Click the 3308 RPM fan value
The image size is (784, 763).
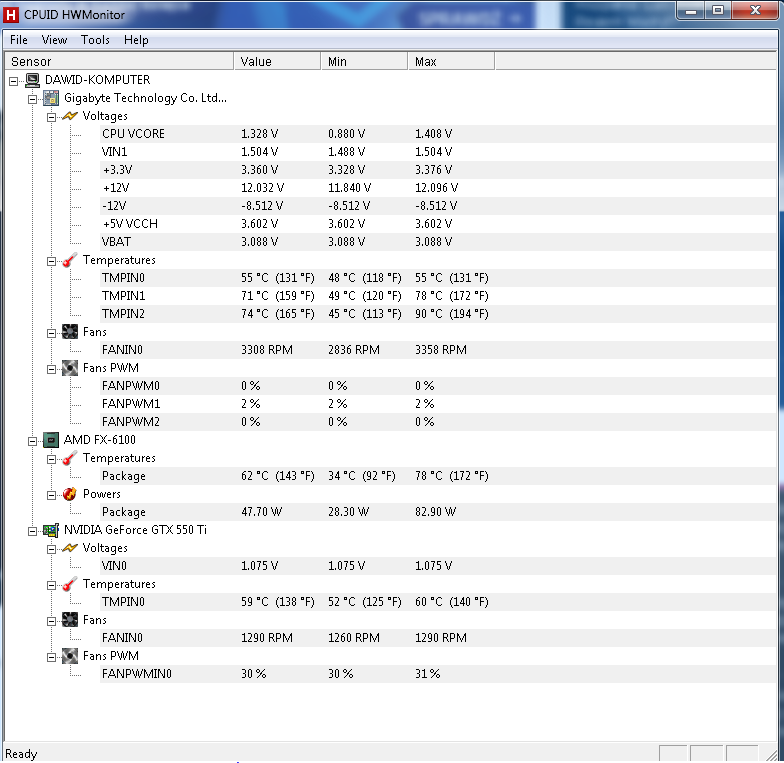coord(267,350)
